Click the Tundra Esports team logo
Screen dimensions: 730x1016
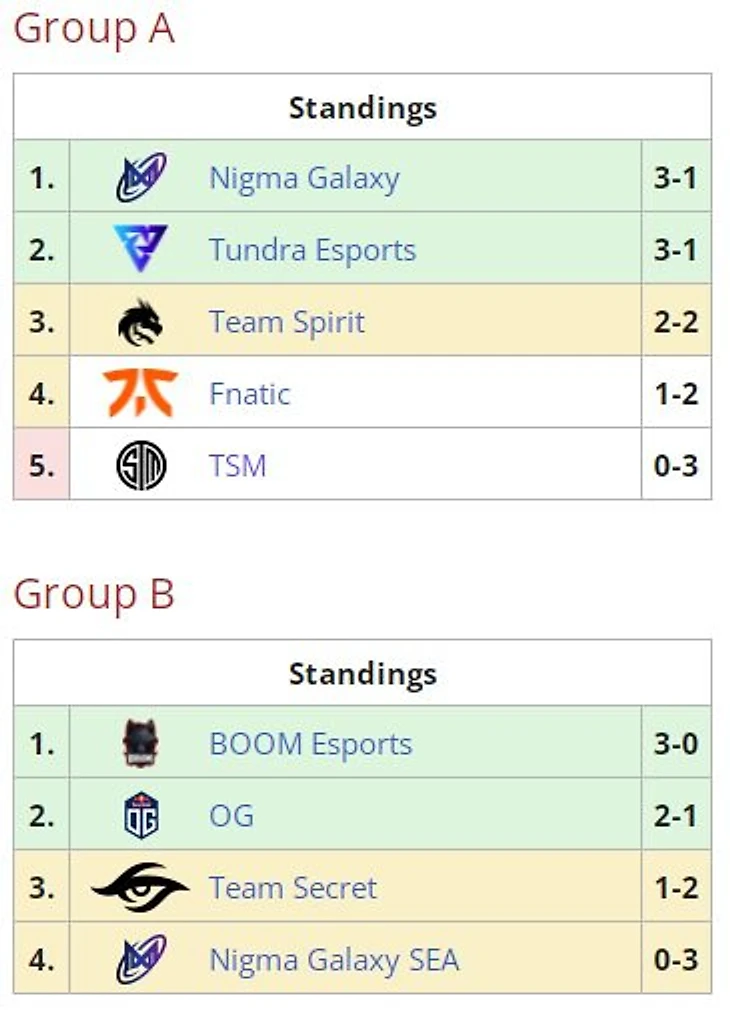point(141,249)
